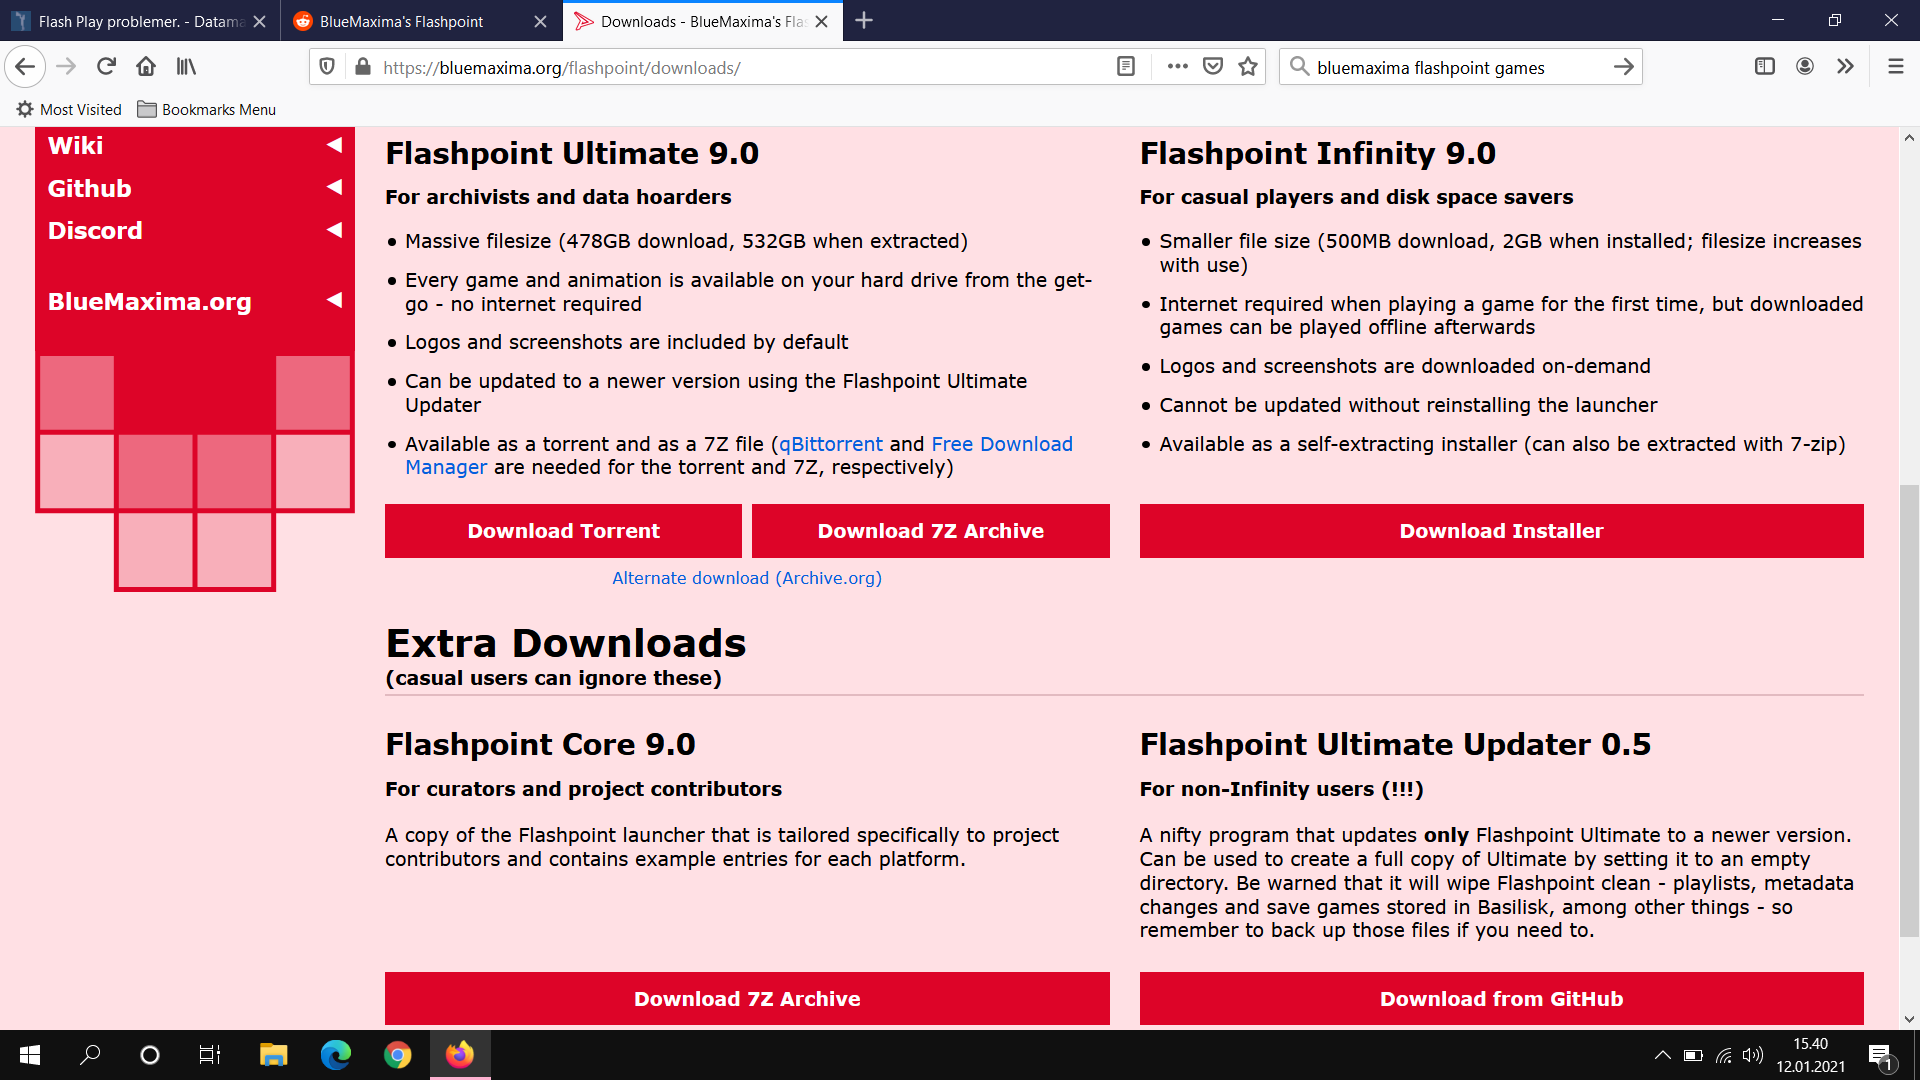Expand the arrow beside BlueMaxima.org
This screenshot has height=1080, width=1920.
[x=334, y=300]
